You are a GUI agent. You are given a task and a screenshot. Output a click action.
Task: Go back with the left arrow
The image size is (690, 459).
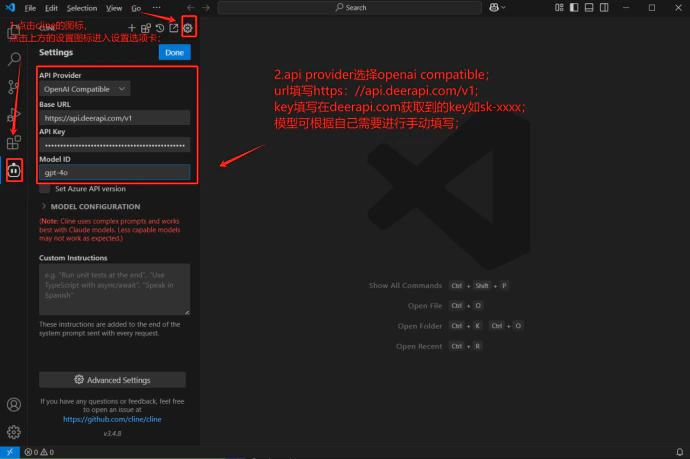(191, 7)
